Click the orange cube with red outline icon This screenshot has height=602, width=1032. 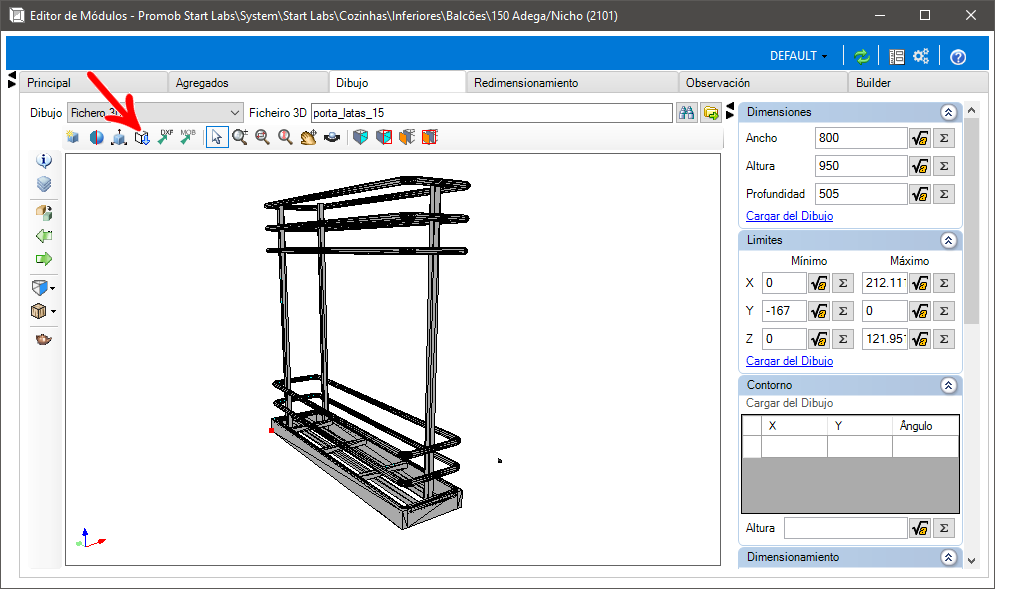click(430, 137)
